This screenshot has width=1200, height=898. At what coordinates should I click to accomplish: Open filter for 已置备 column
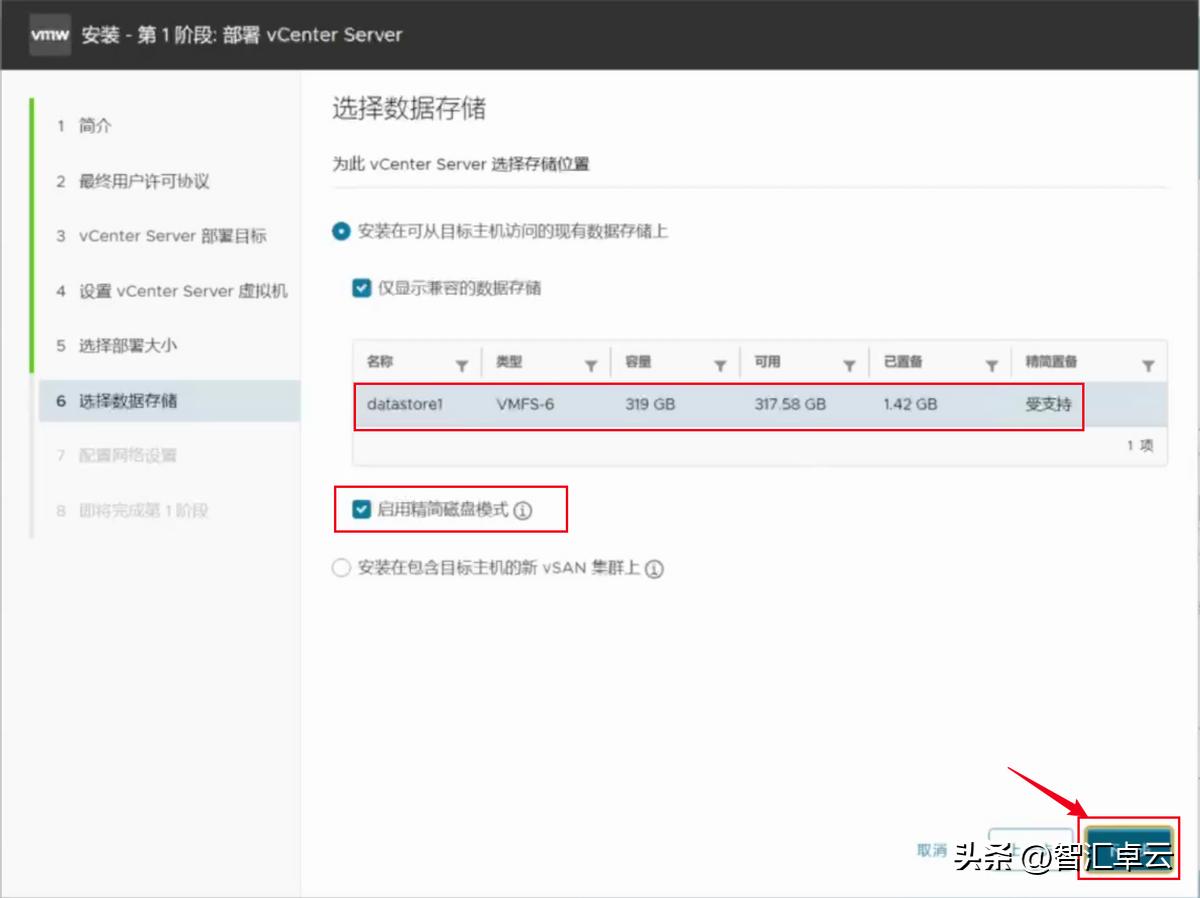pos(992,365)
